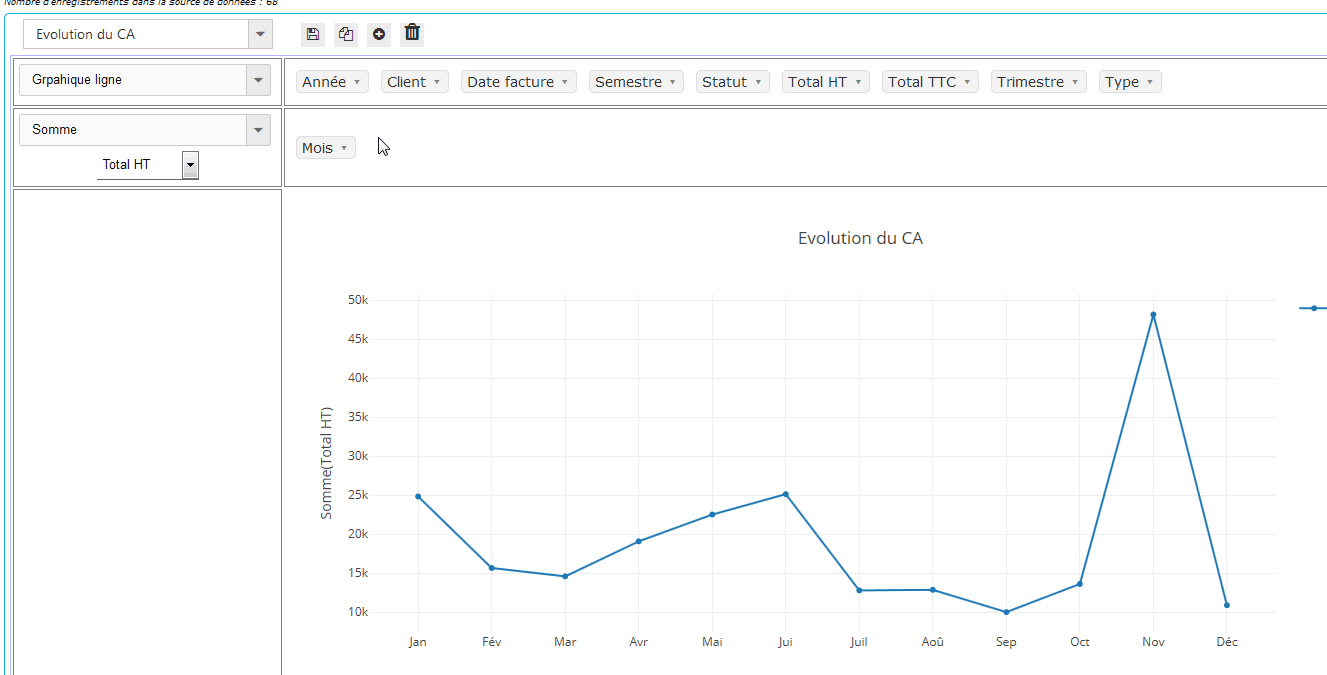
Task: Click the duplicate/copy report icon
Action: point(346,34)
